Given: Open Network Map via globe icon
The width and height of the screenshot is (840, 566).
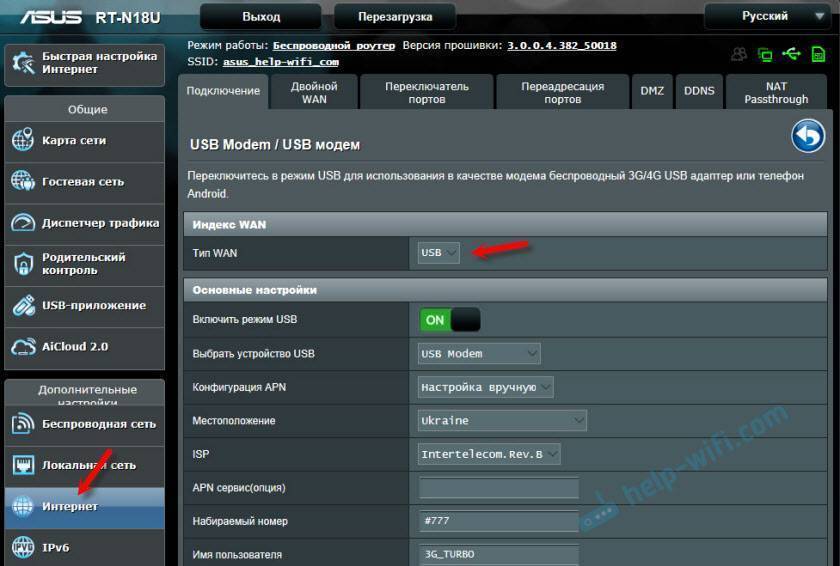Looking at the screenshot, I should pyautogui.click(x=23, y=141).
